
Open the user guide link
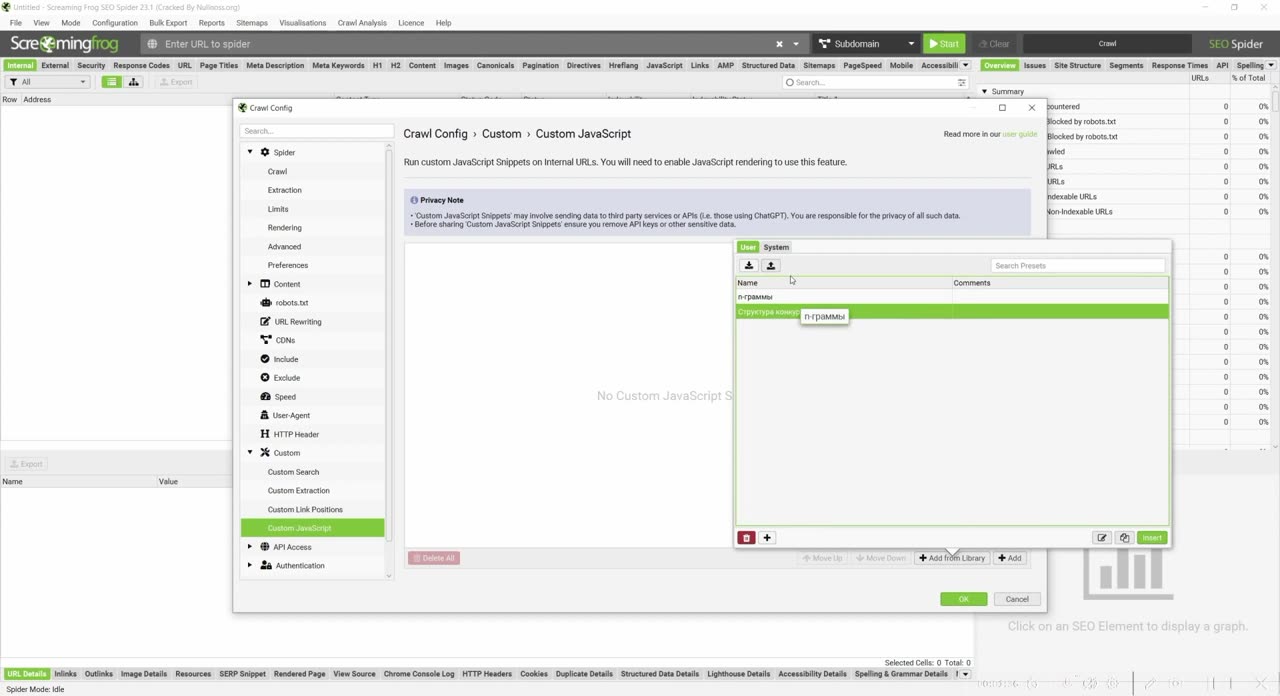coord(1020,134)
